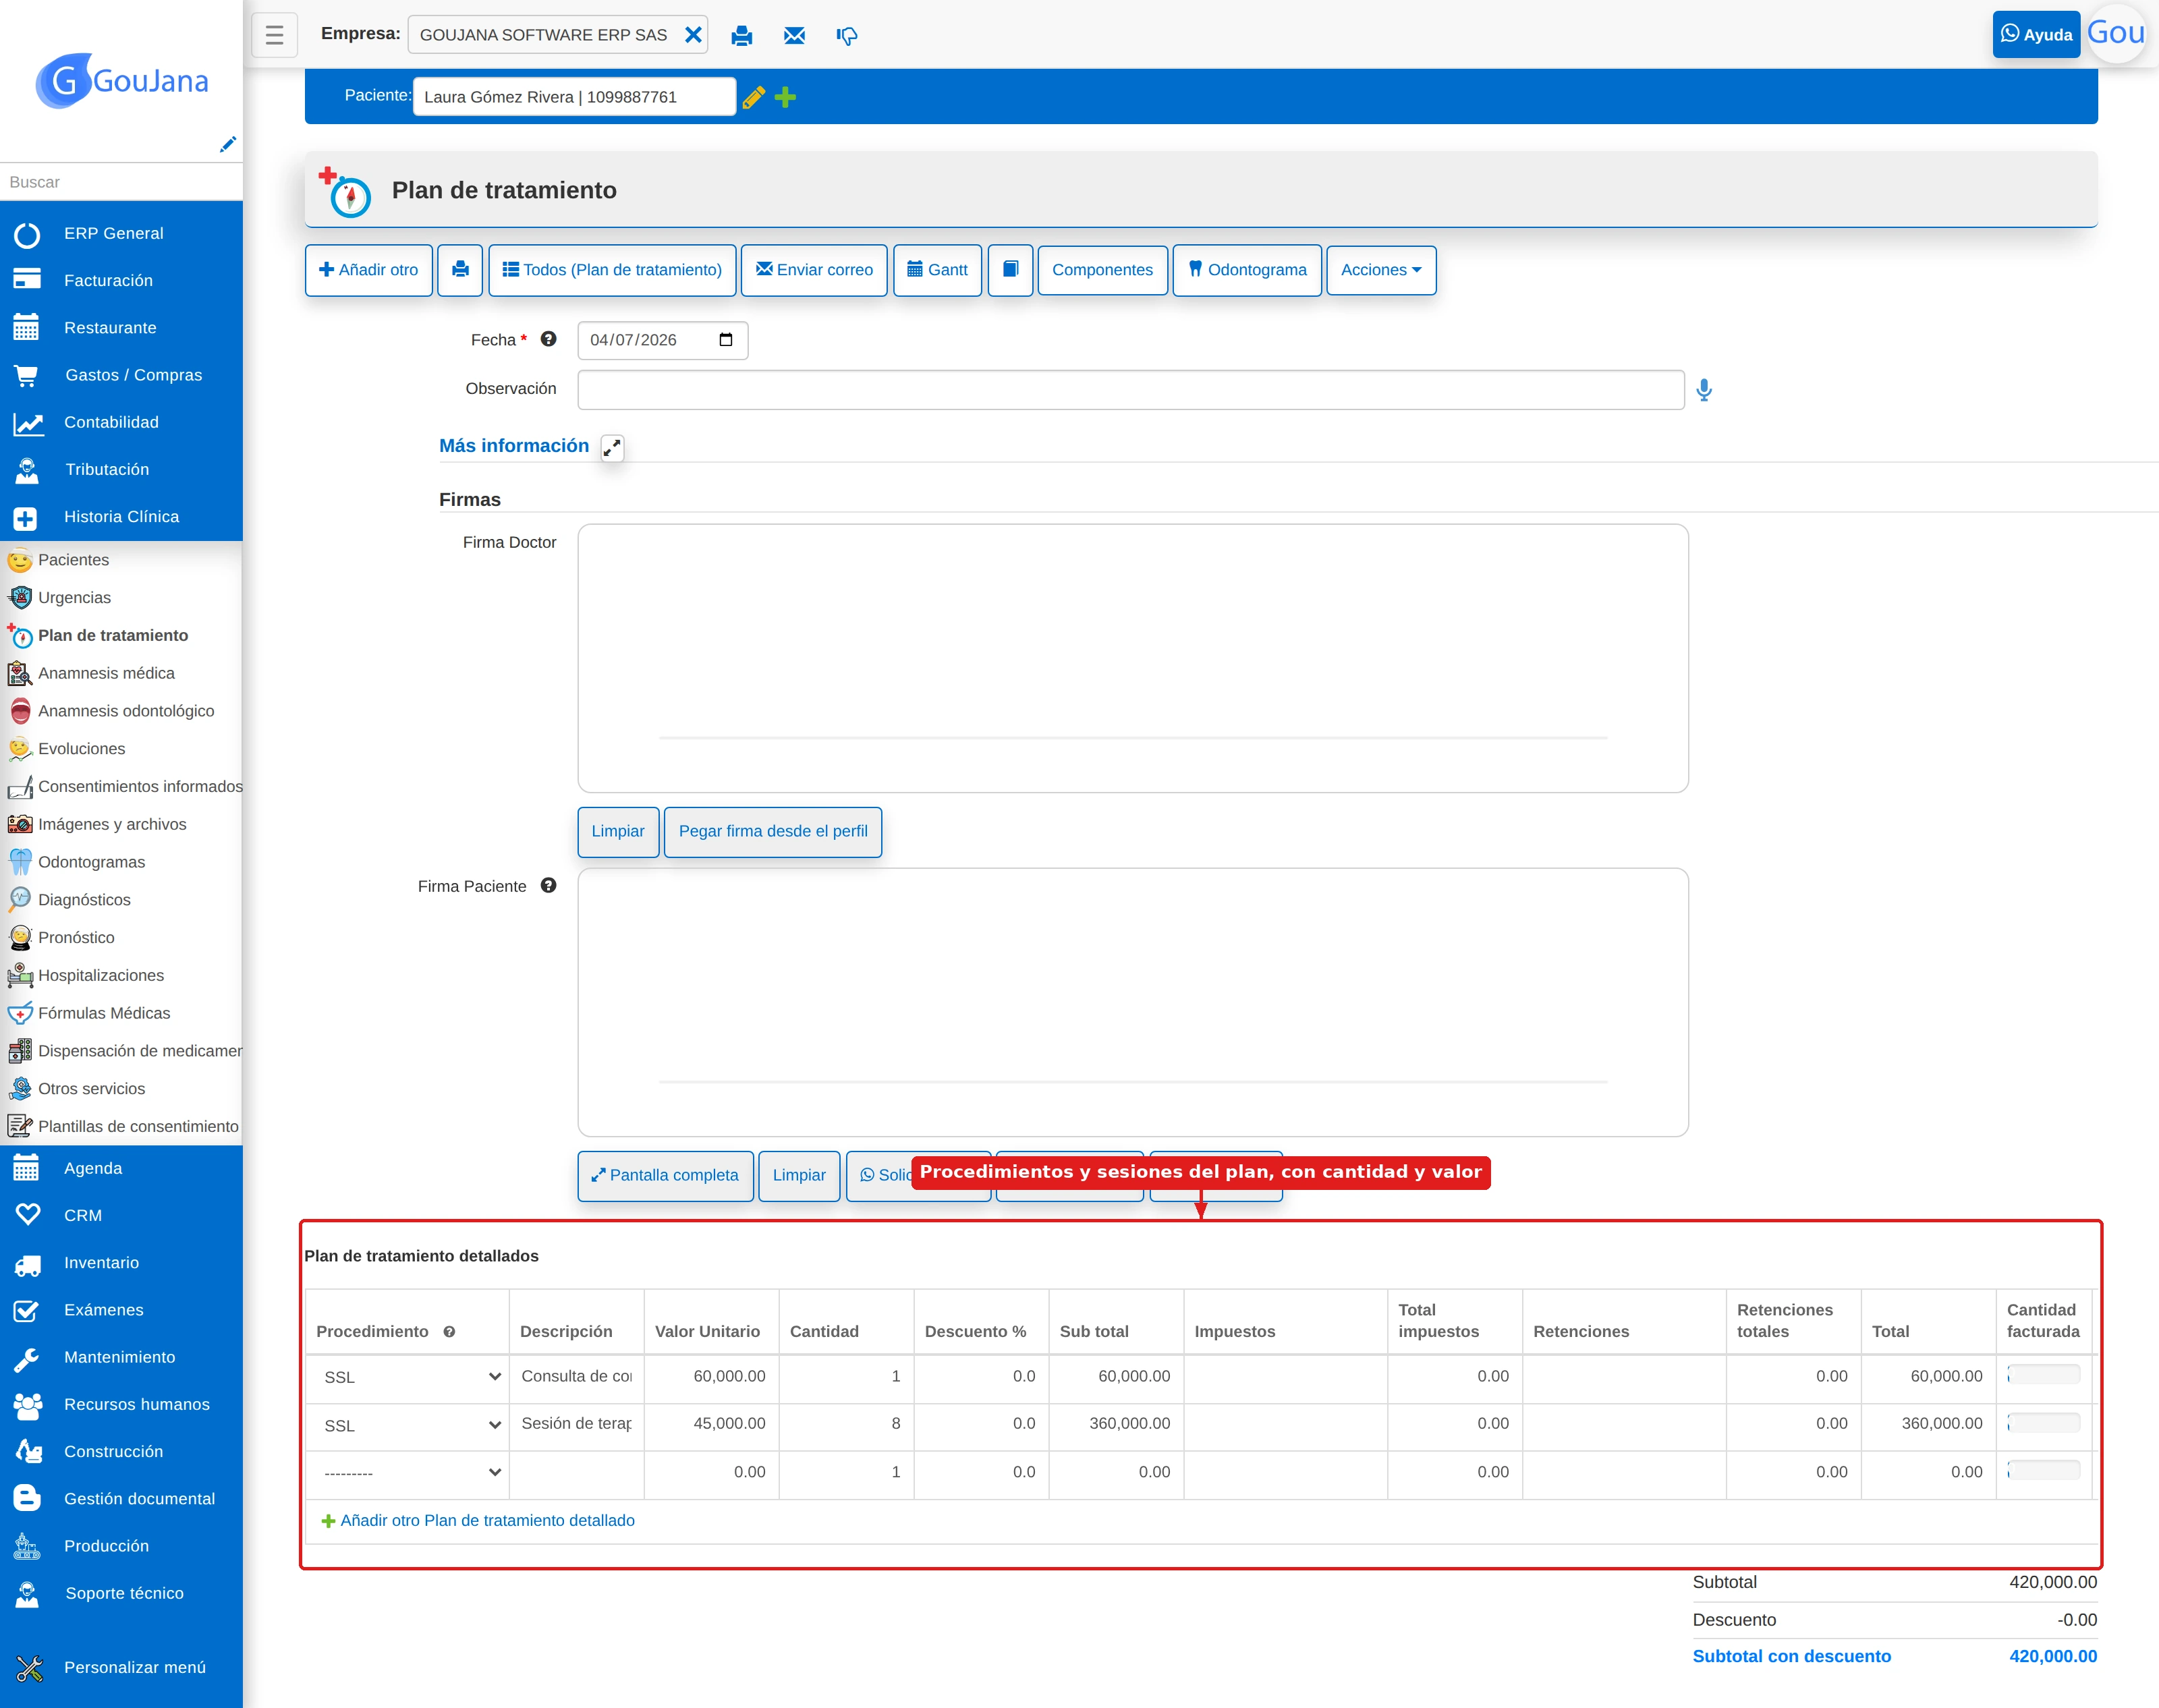This screenshot has width=2159, height=1708.
Task: Click the Paciente name field
Action: pyautogui.click(x=574, y=97)
